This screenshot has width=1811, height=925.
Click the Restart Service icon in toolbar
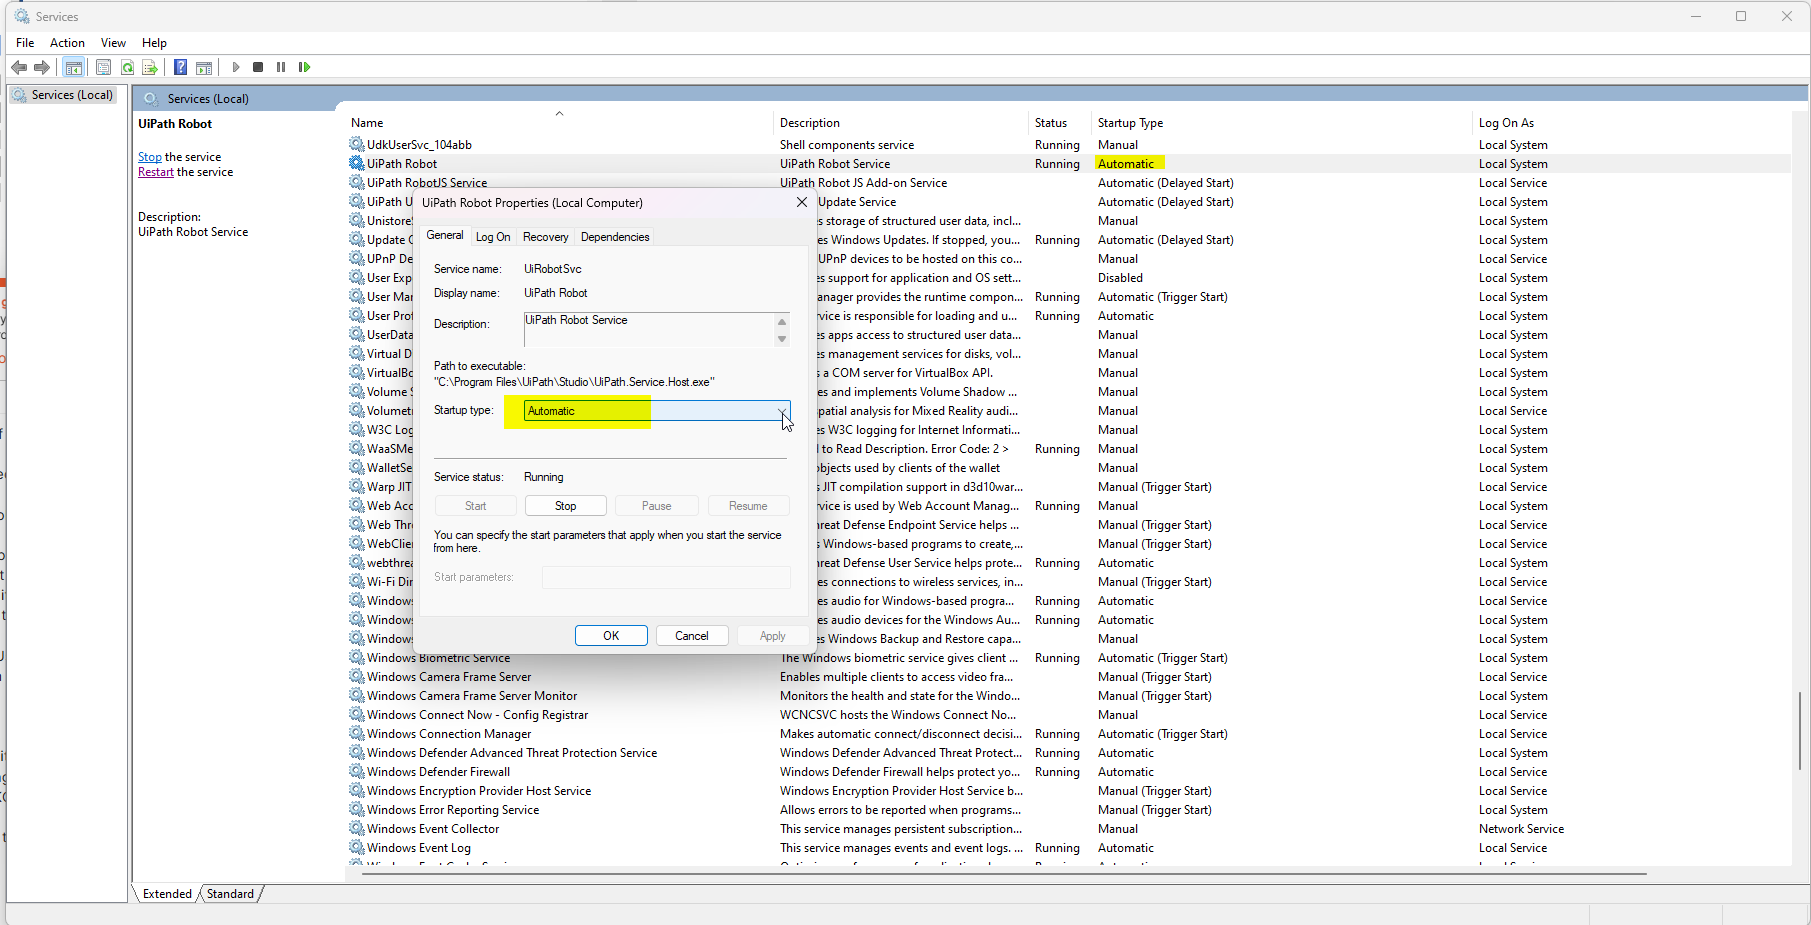click(x=304, y=67)
